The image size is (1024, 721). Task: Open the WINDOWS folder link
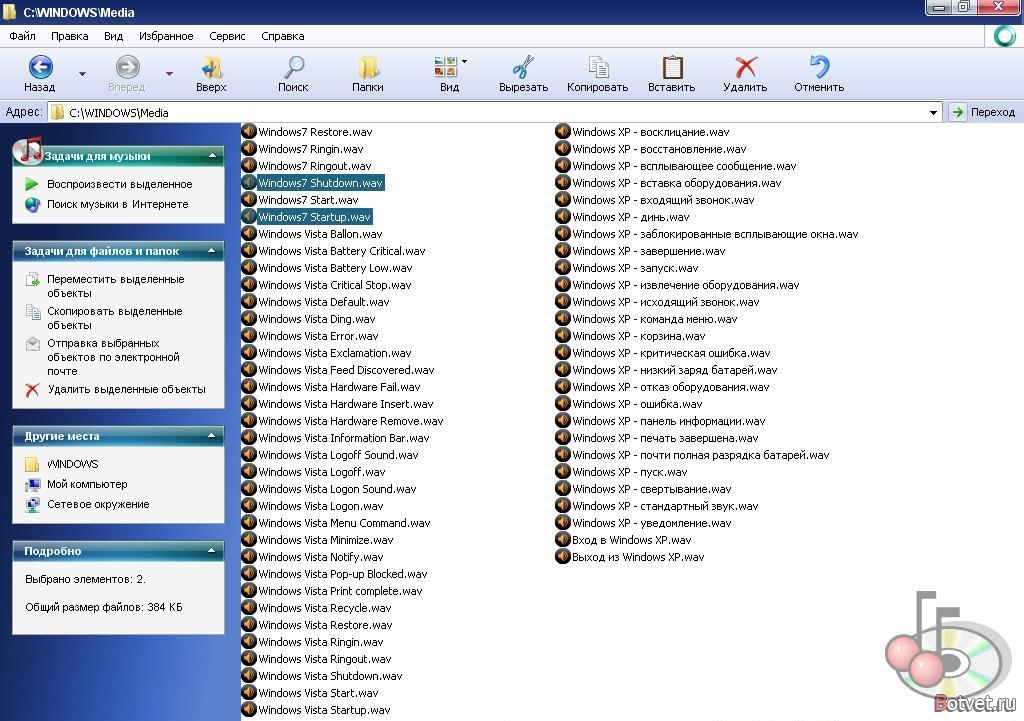pos(72,464)
